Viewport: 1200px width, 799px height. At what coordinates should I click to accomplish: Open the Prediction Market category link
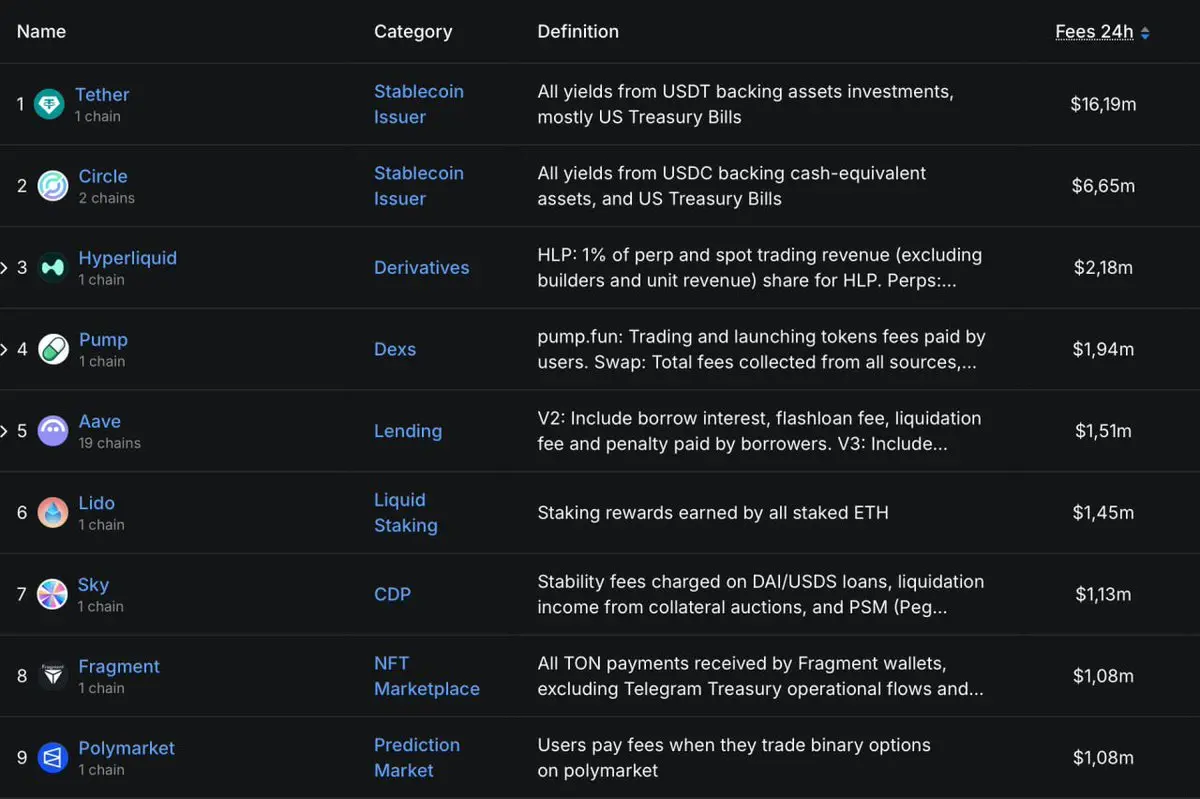(416, 758)
